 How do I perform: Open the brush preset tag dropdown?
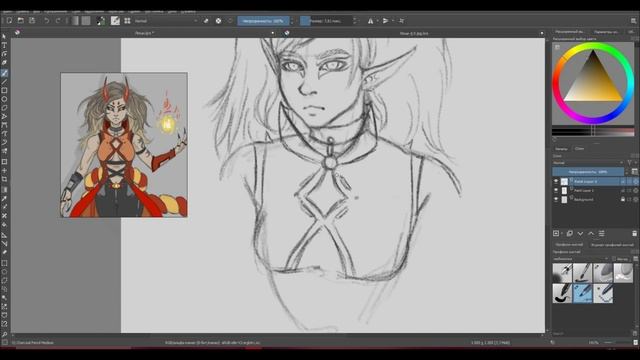click(x=580, y=259)
